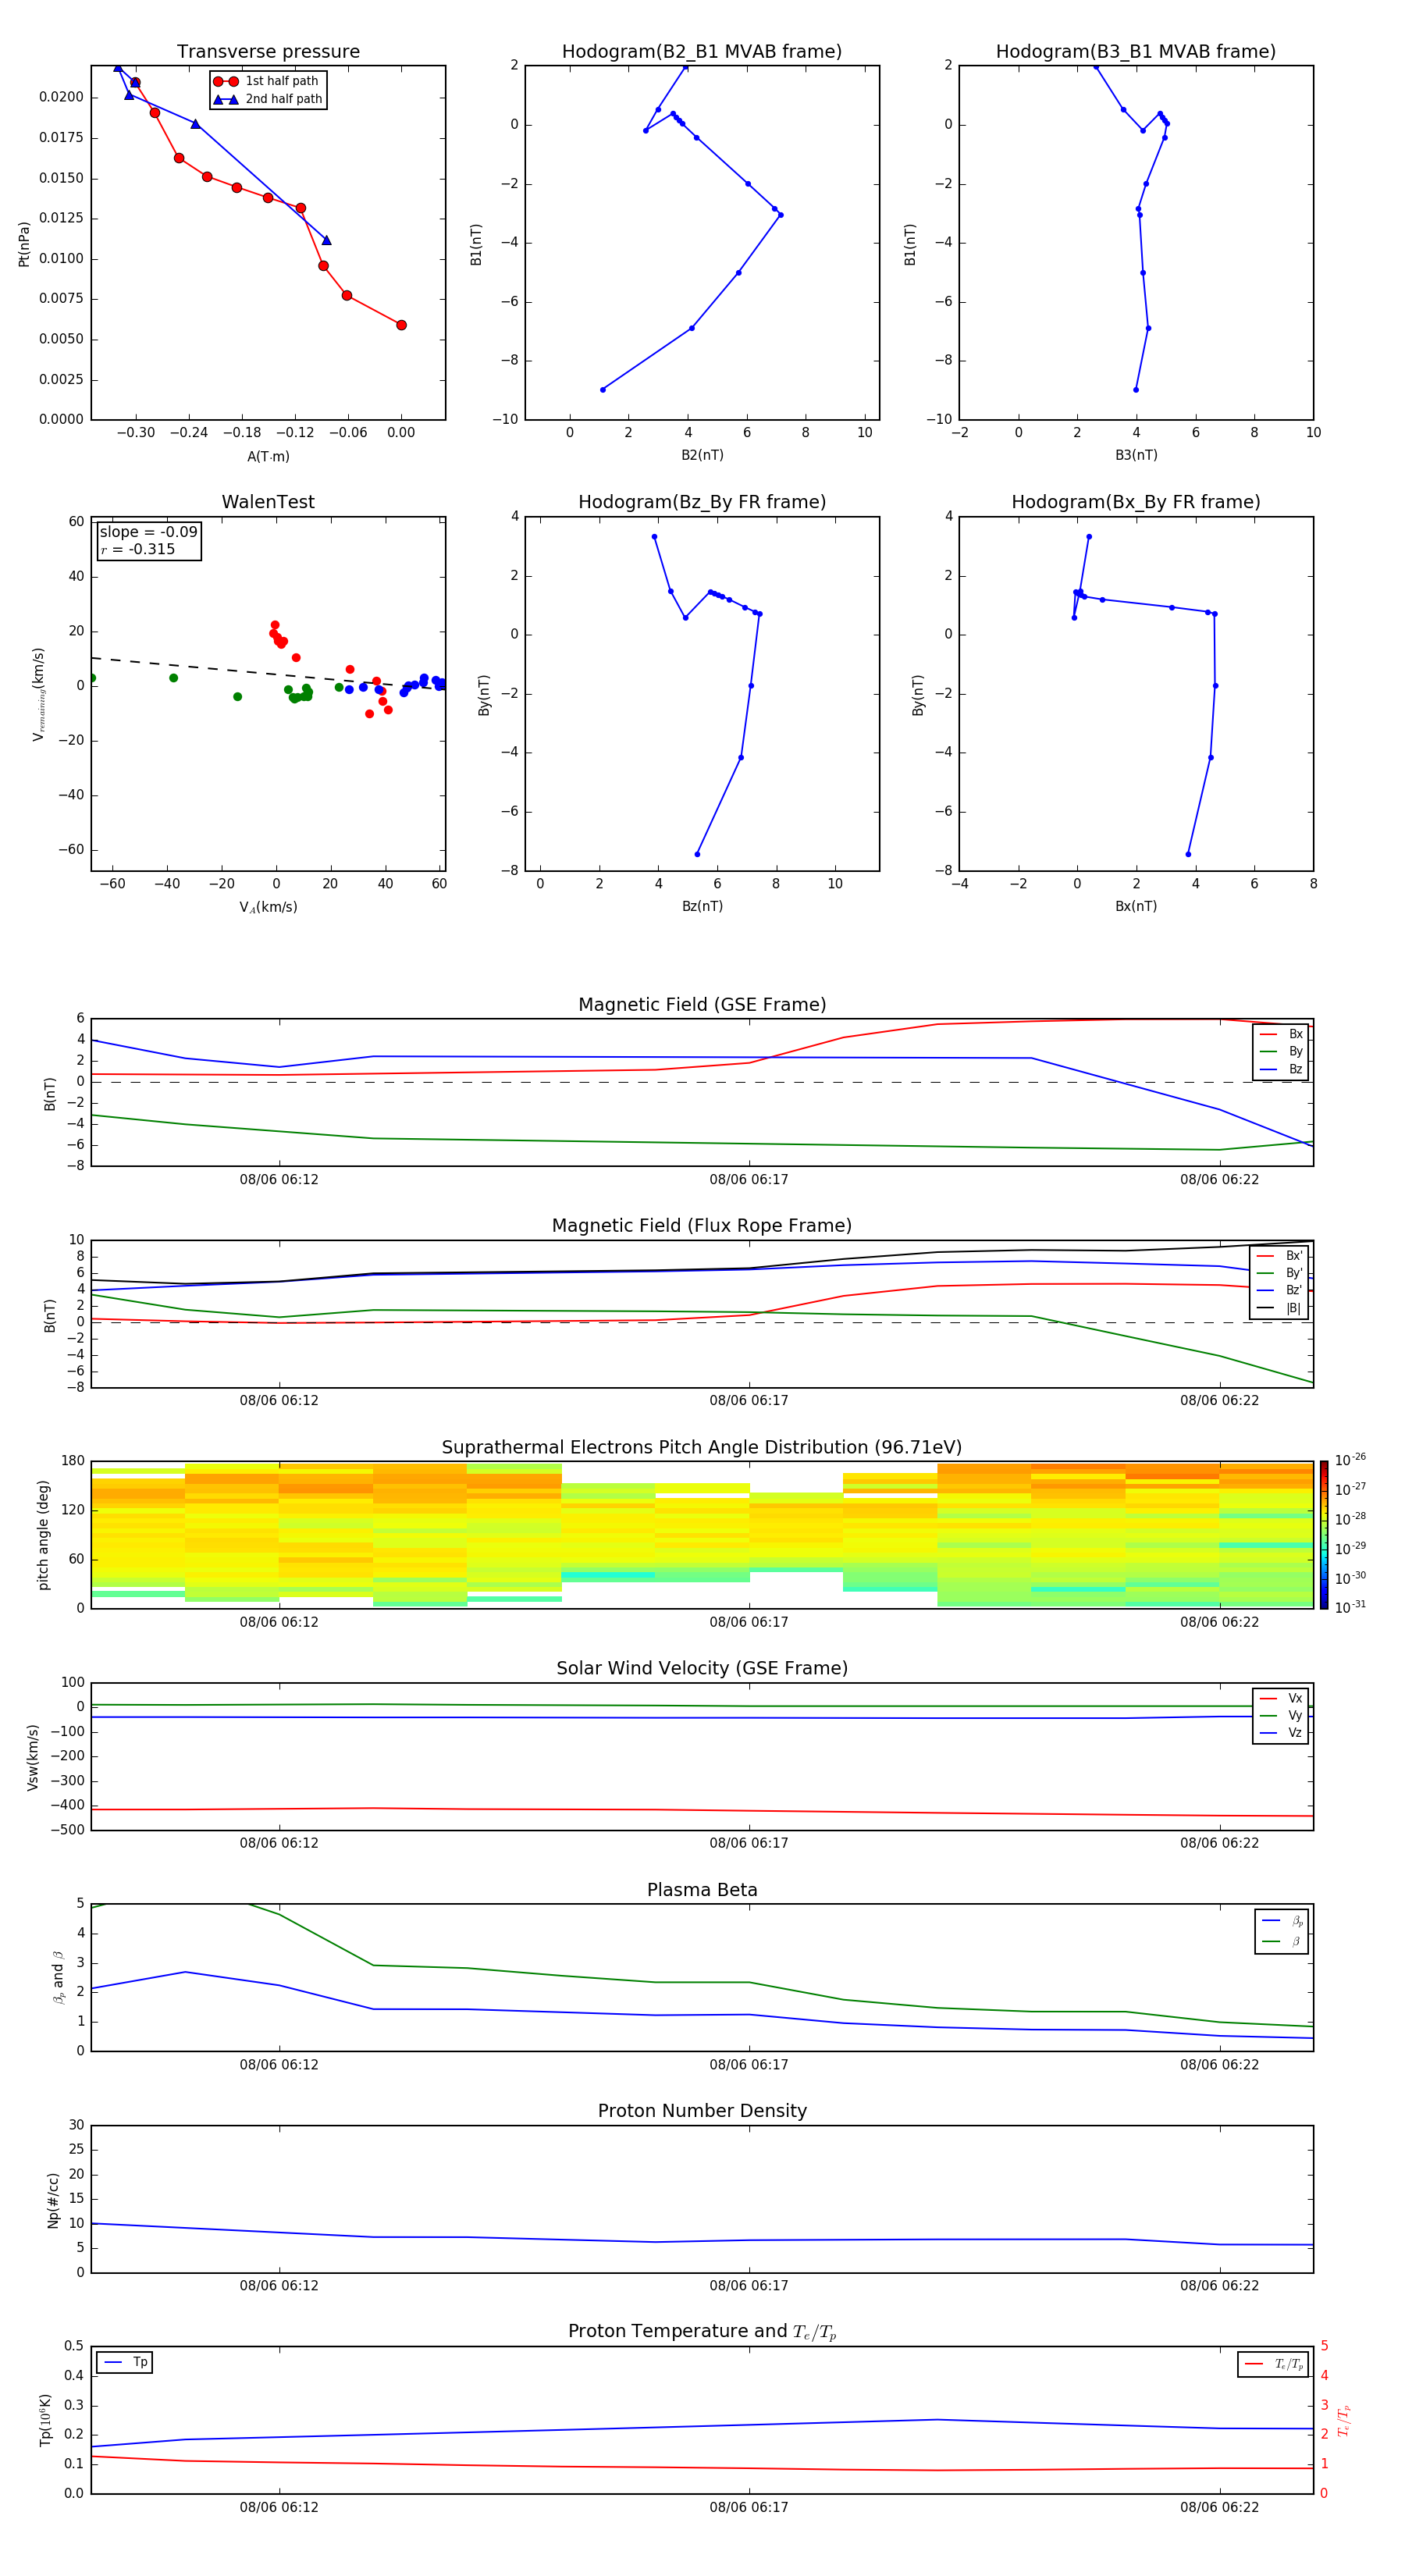1405x2576 pixels.
Task: Select the "r = -0.315" annotation text
Action: (x=138, y=549)
